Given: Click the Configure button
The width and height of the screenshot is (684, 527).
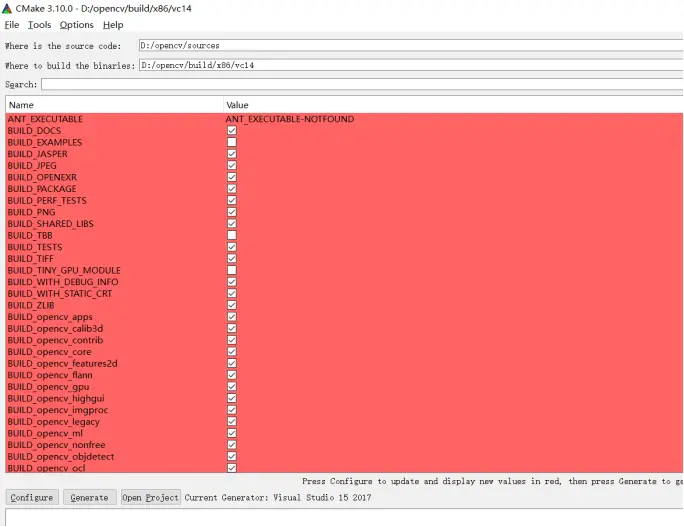Looking at the screenshot, I should tap(32, 497).
